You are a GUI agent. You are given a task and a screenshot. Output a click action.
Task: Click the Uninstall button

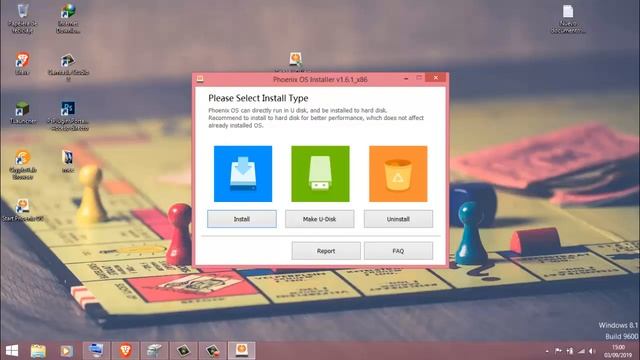(x=398, y=219)
